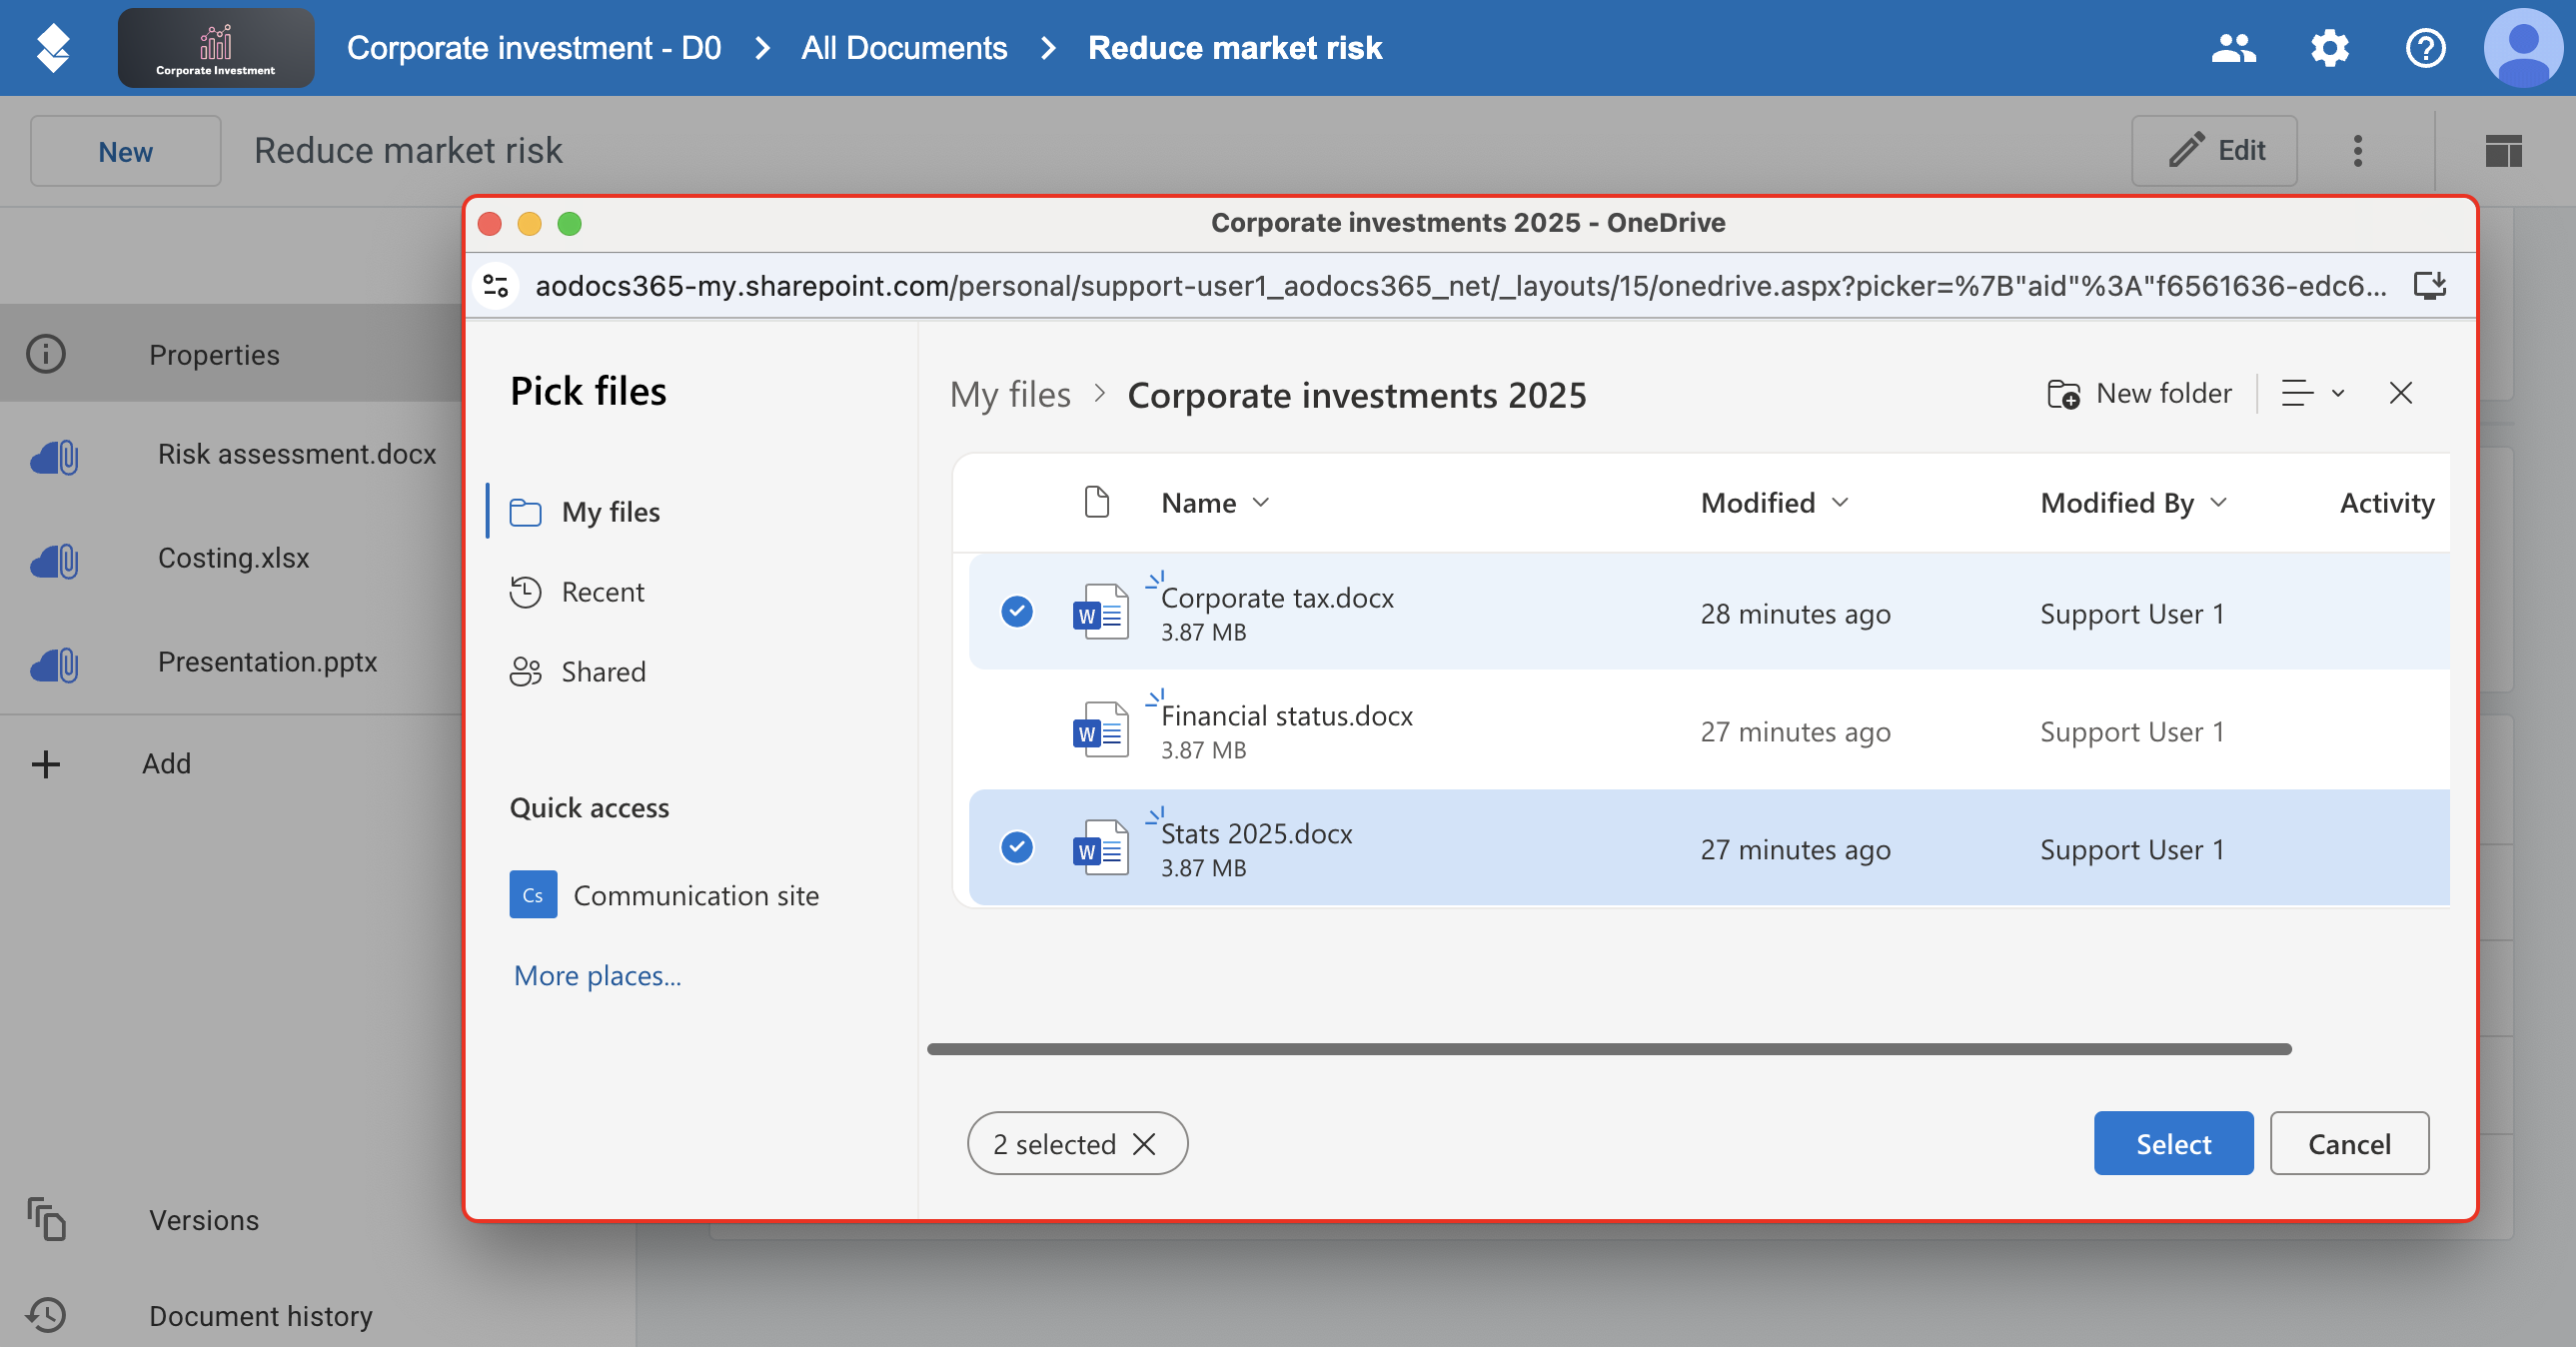Click the Costing.xlsx attachment icon
This screenshot has height=1347, width=2576.
55,561
